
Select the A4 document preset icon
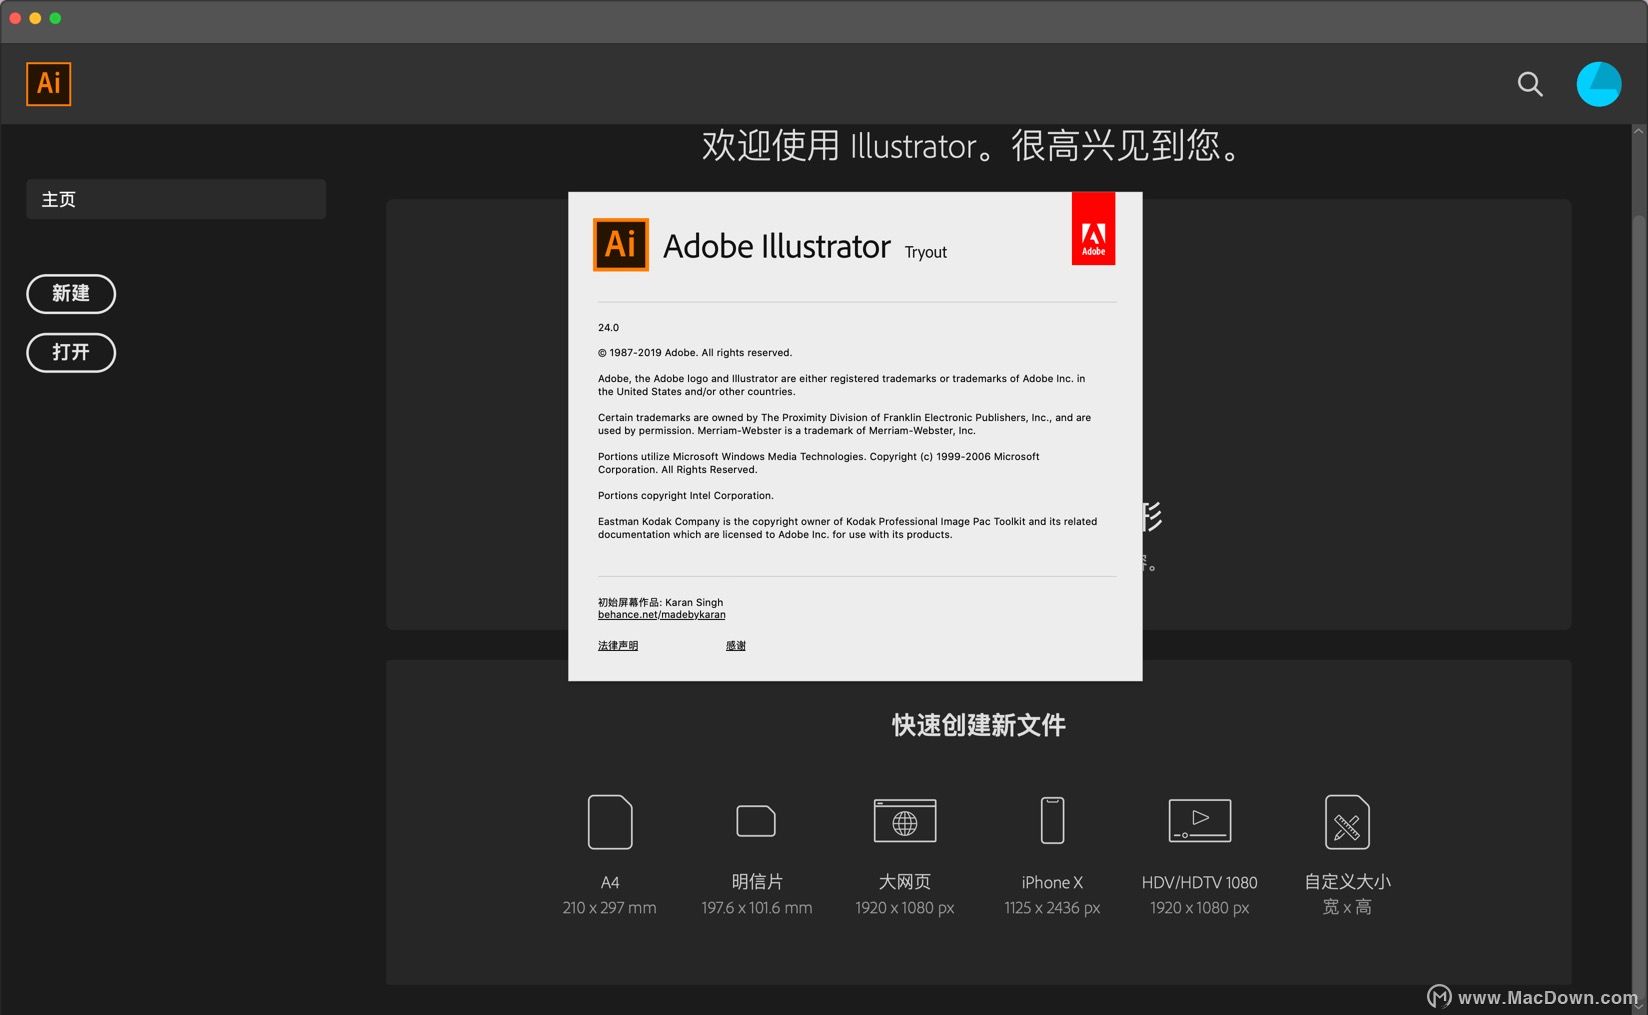click(610, 822)
